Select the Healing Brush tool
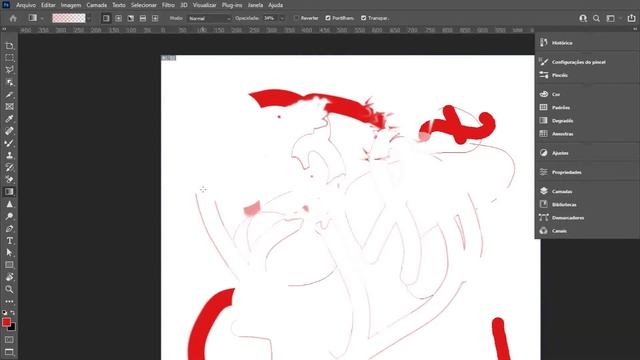Screen dimensions: 640x360 click(x=9, y=131)
